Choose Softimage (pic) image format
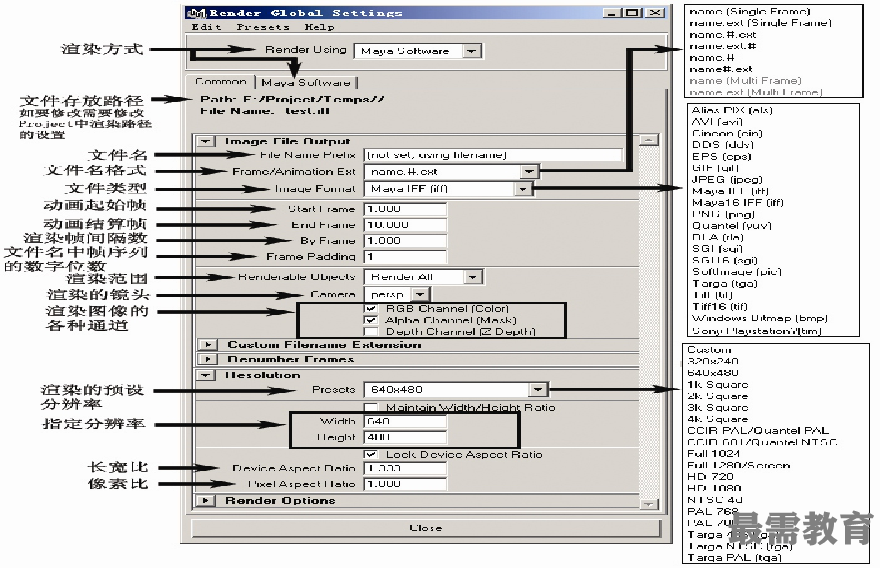Viewport: 880px width, 568px height. [x=736, y=272]
